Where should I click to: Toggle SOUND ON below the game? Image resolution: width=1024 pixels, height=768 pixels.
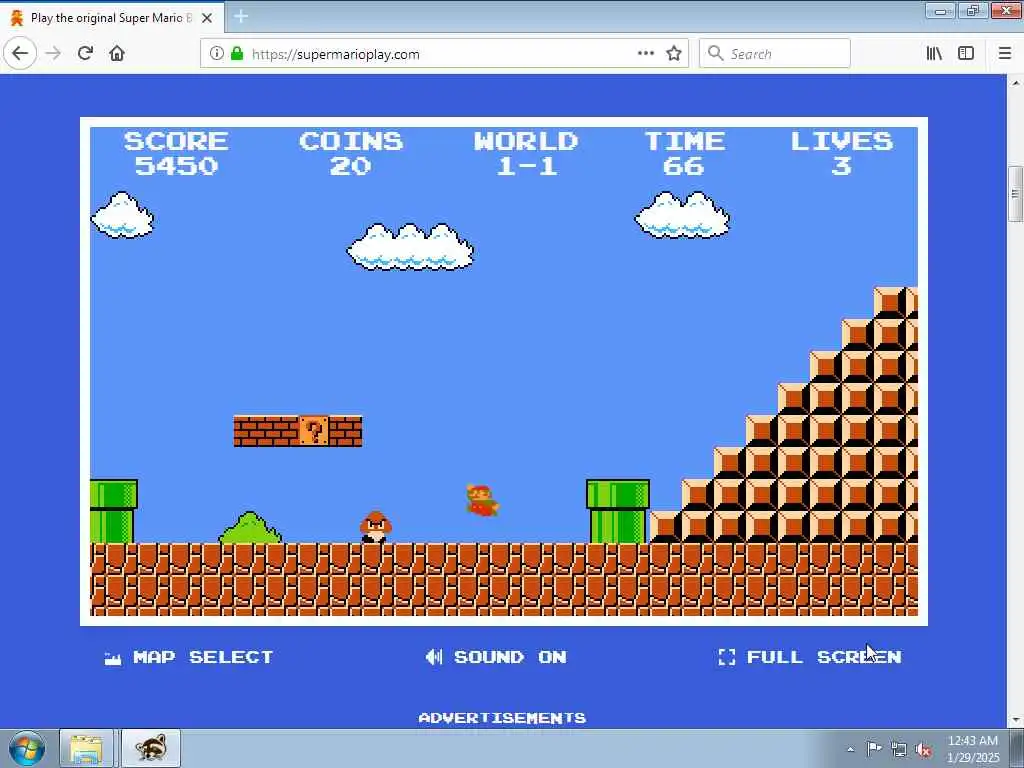point(496,657)
